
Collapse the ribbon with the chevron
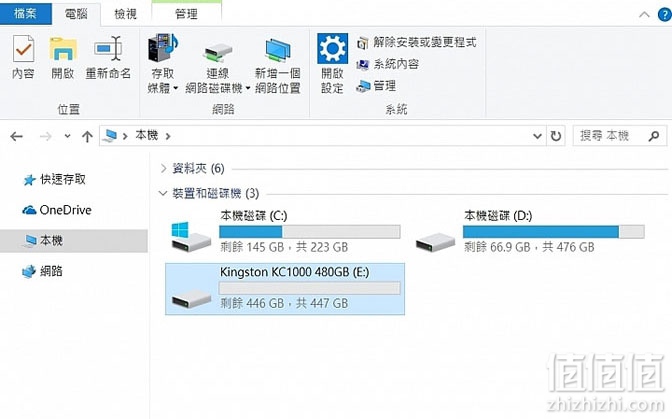(x=644, y=15)
